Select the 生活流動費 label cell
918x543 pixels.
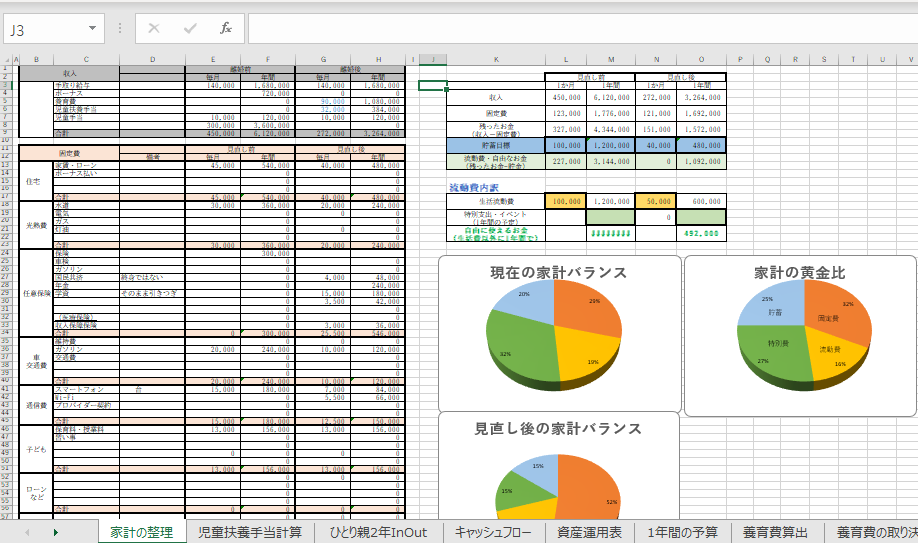(496, 202)
